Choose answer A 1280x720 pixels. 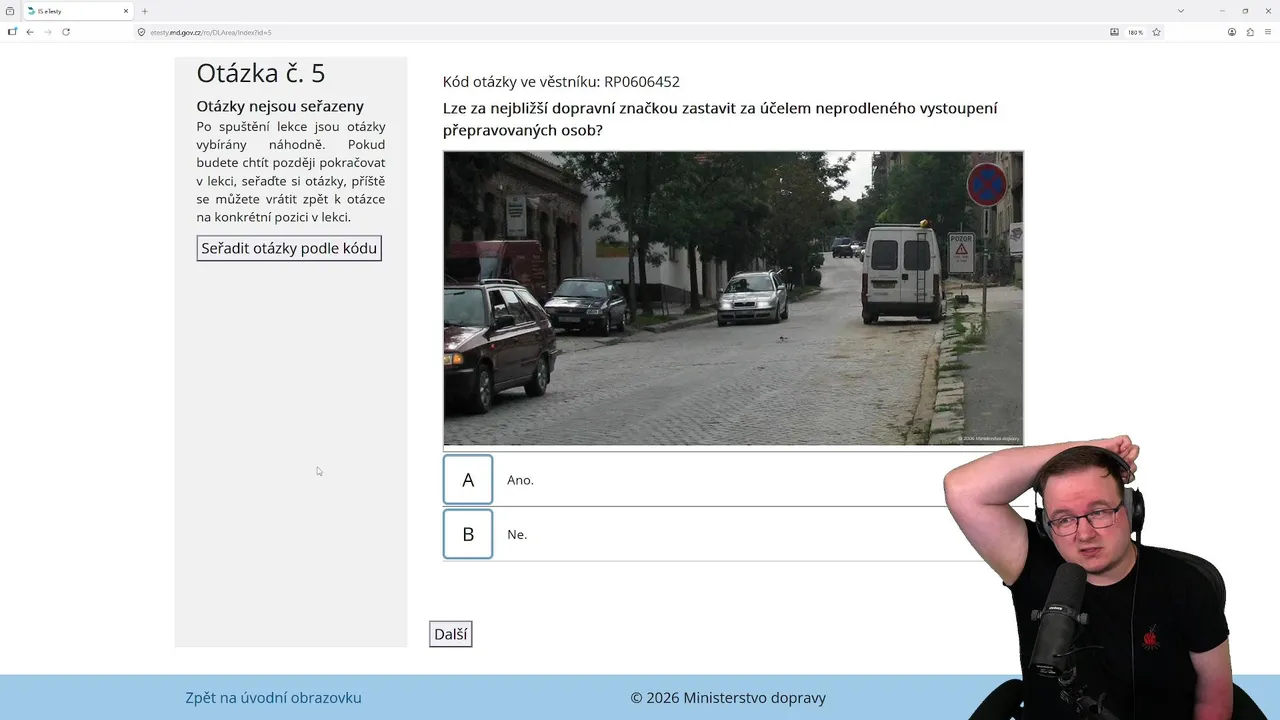(x=468, y=480)
